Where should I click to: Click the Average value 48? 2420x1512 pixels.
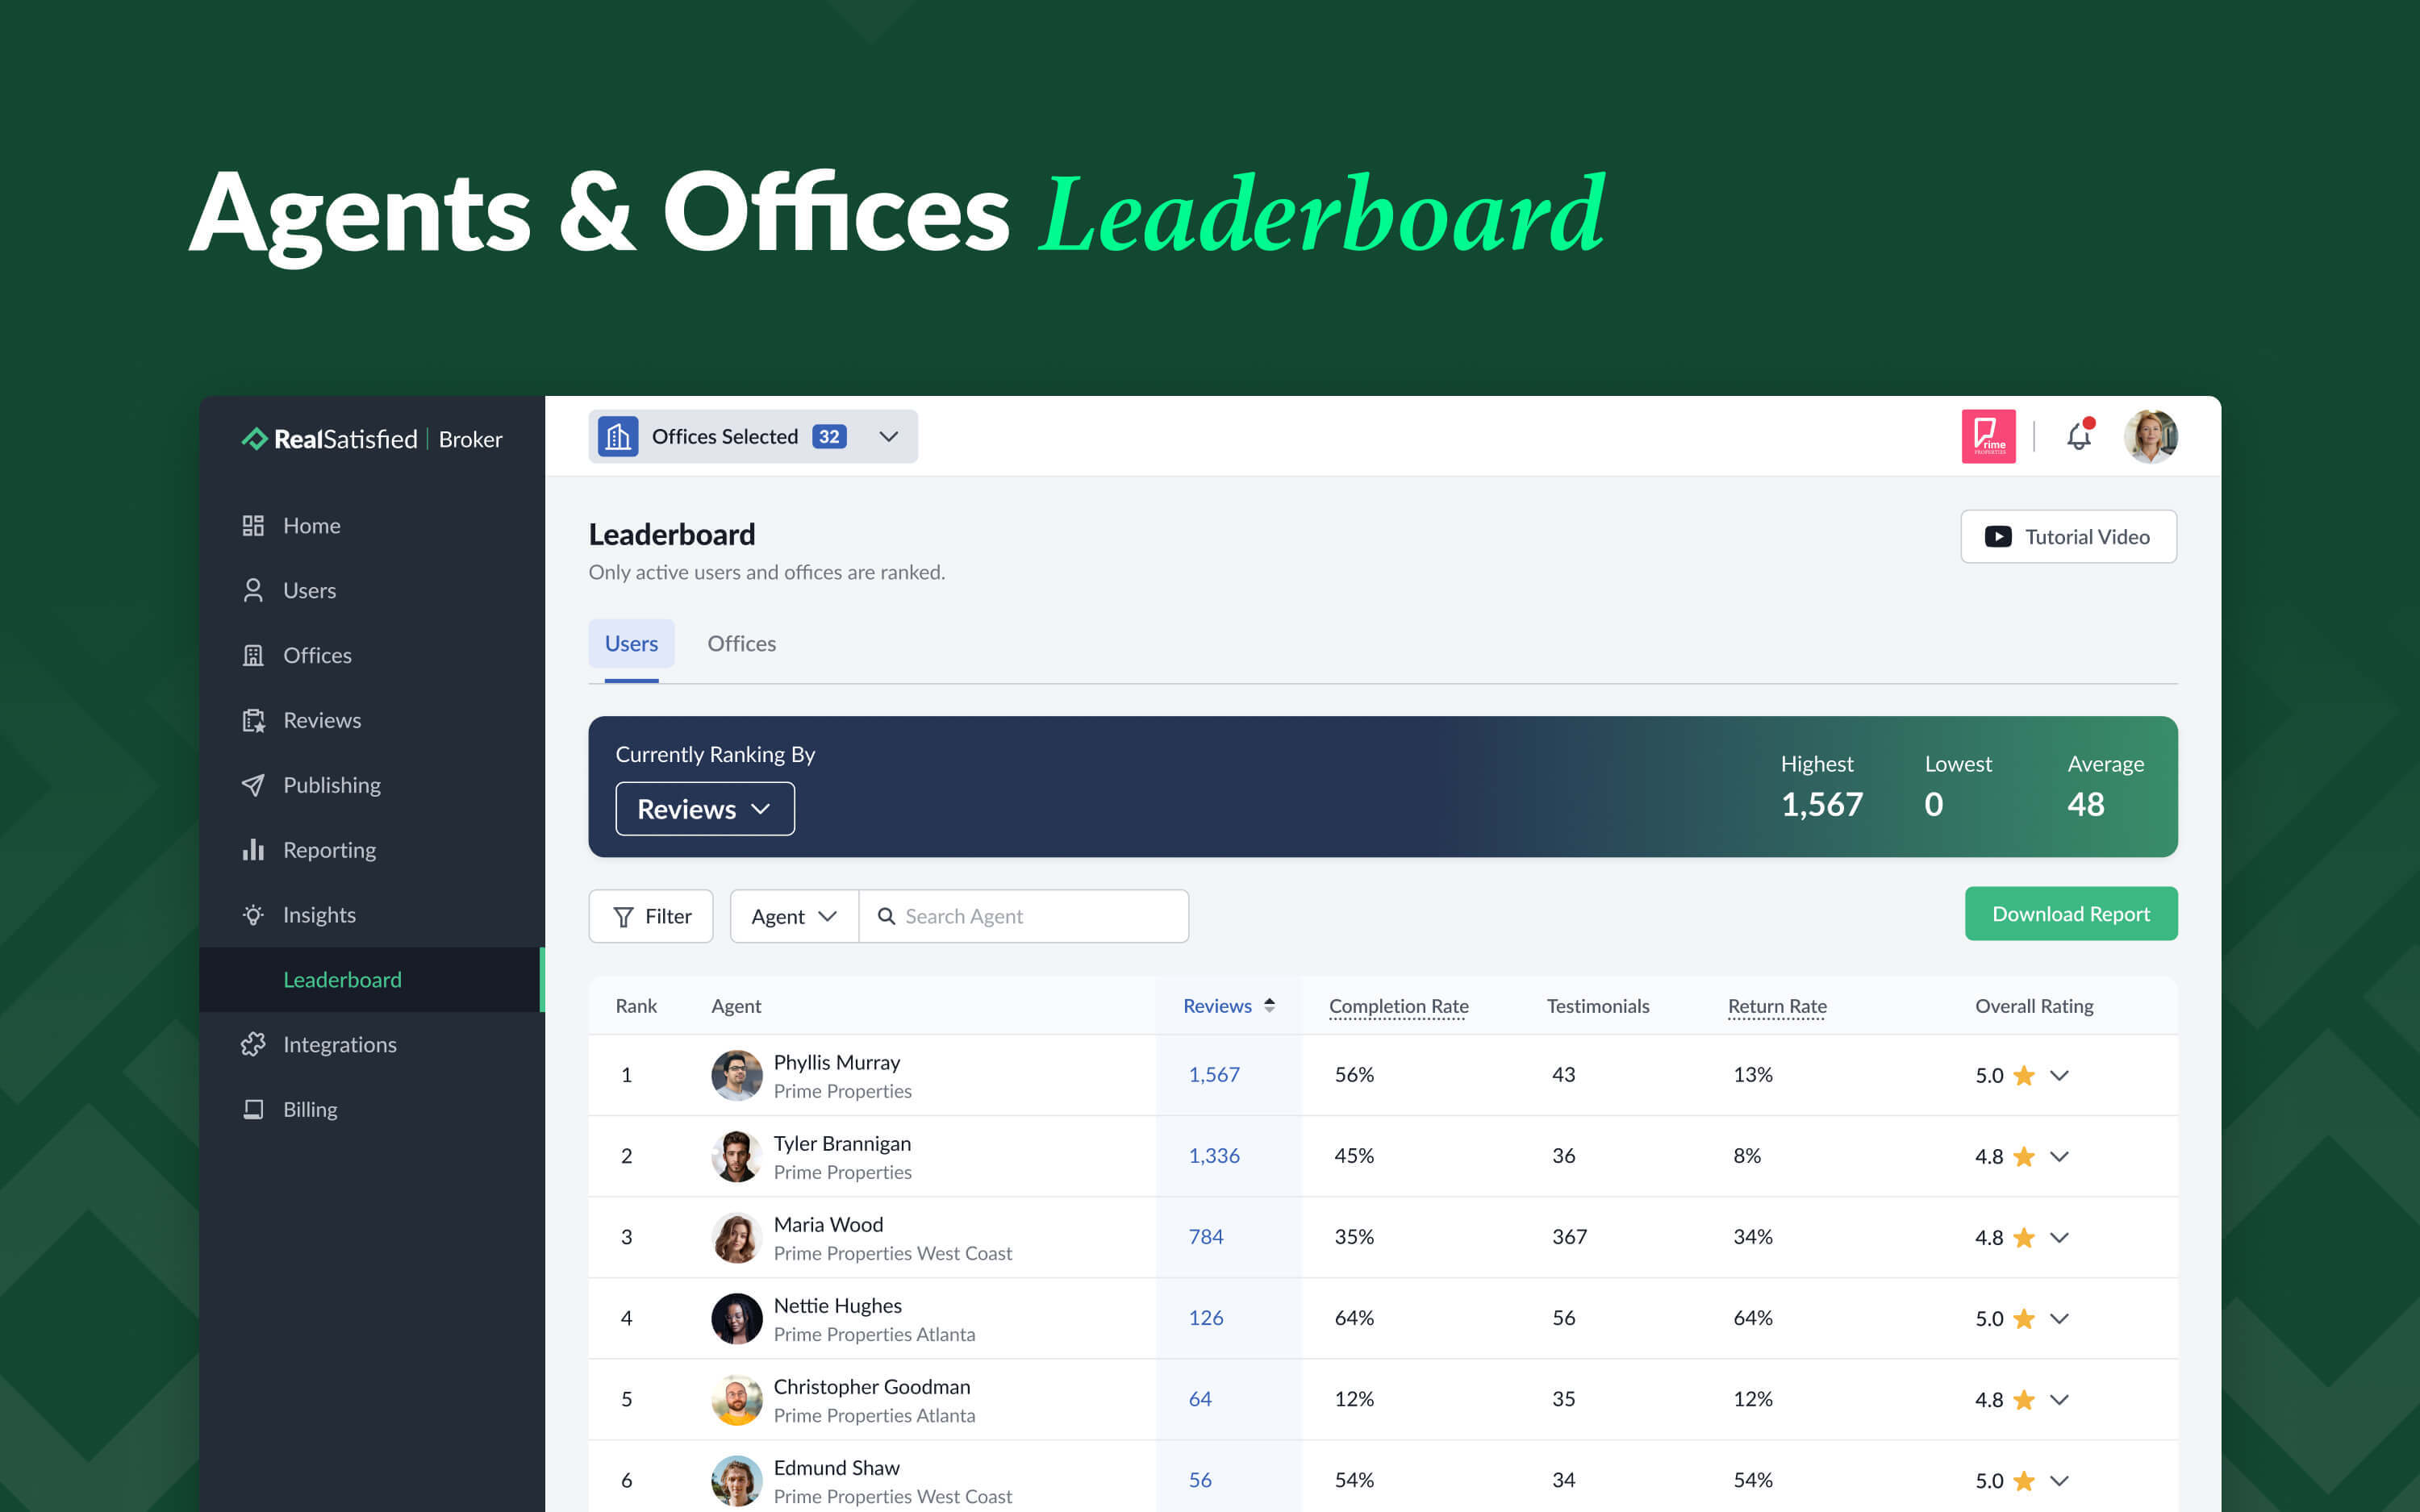[x=2086, y=805]
